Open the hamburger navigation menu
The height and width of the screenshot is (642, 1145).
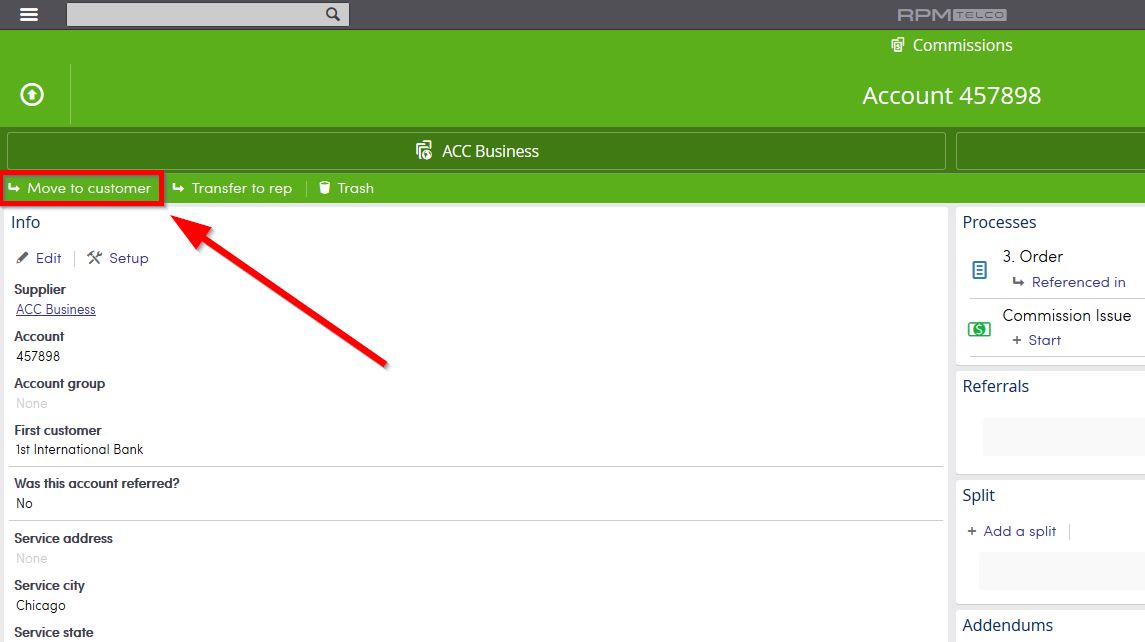28,14
